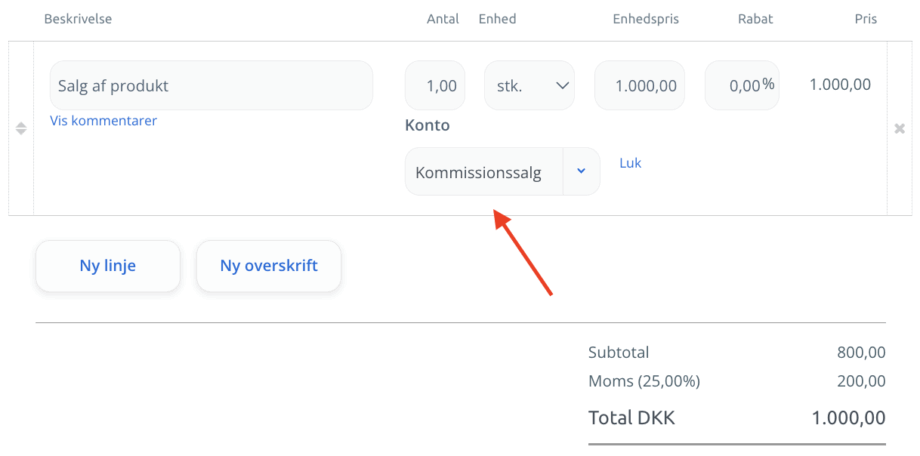Click the bold total amount 1.000,00
Image resolution: width=920 pixels, height=456 pixels.
[x=849, y=418]
